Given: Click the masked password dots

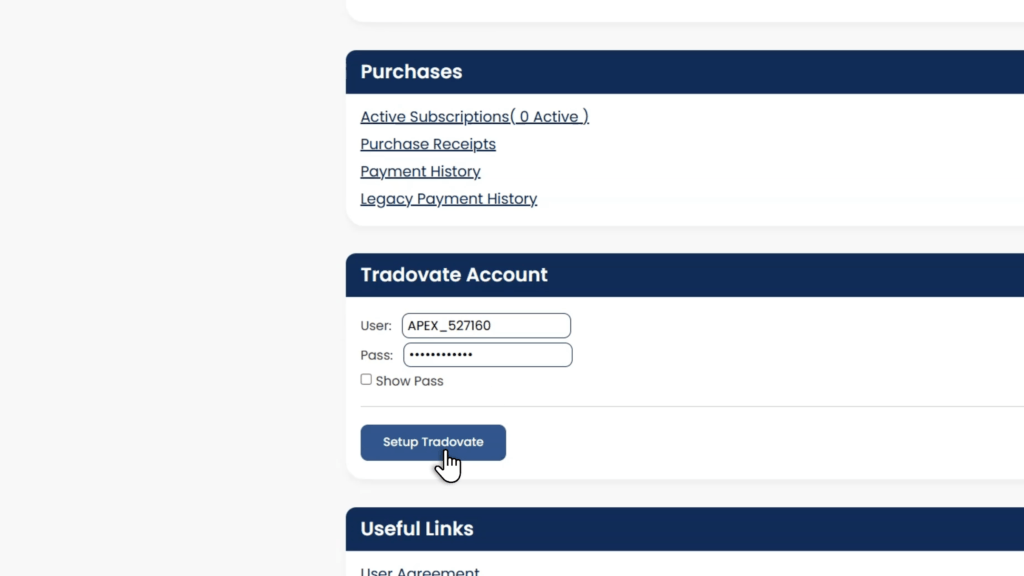Looking at the screenshot, I should 441,355.
